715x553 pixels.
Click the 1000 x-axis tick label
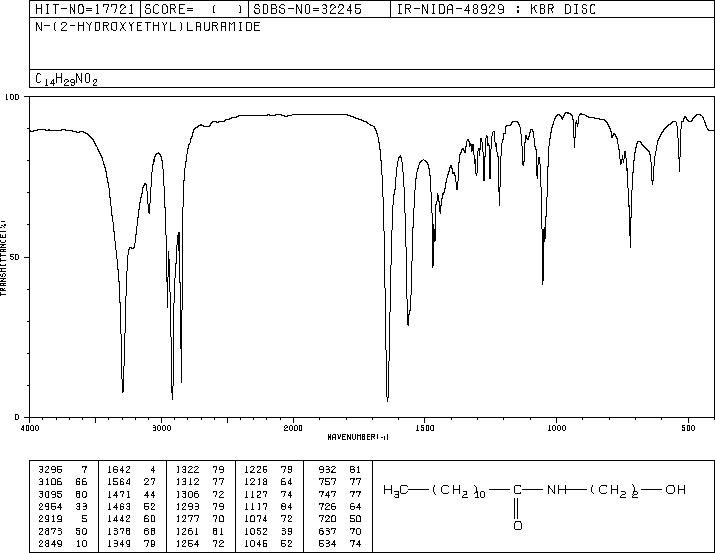[x=556, y=428]
